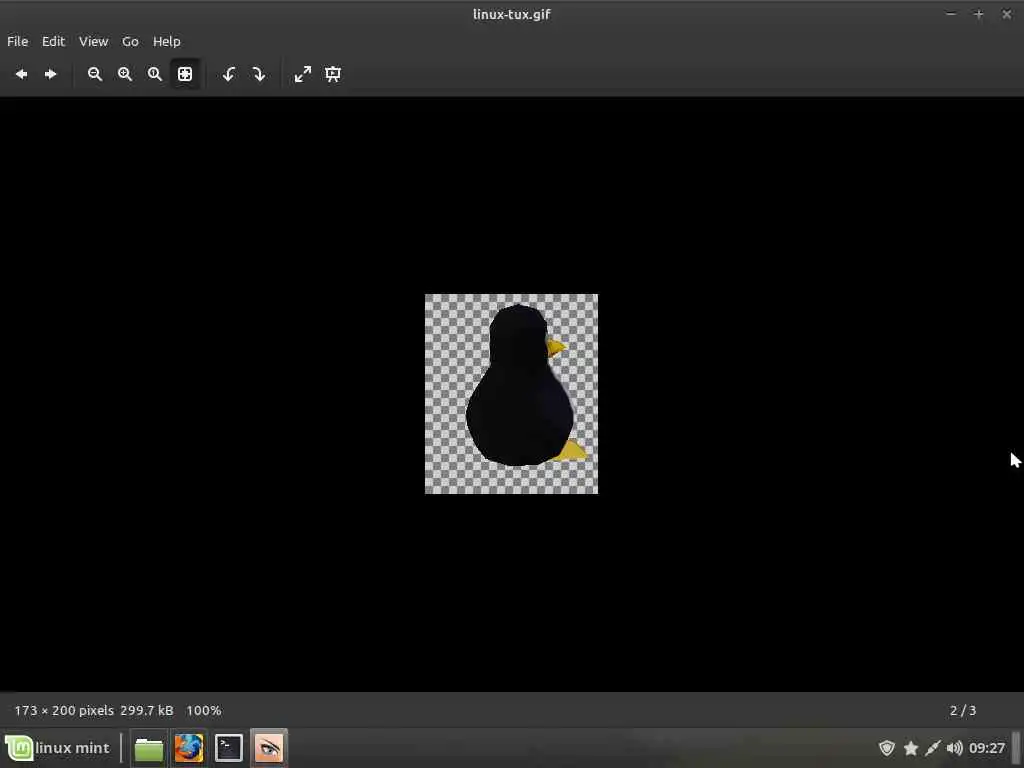
Task: Enter fullscreen mode
Action: [x=302, y=74]
